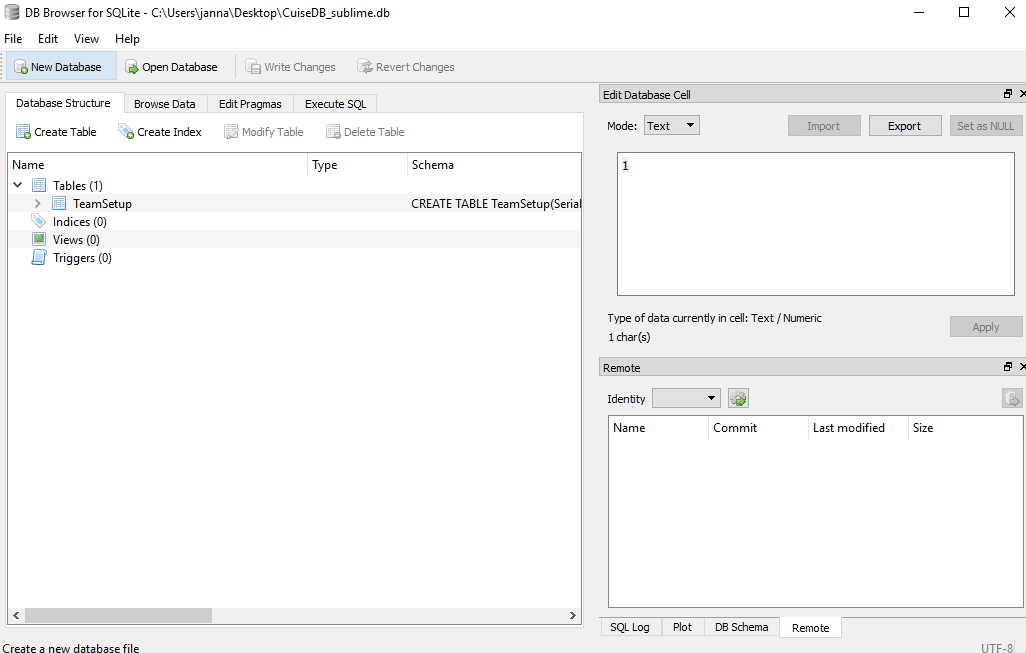Switch to the DB Schema tab
Image resolution: width=1026 pixels, height=653 pixels.
click(x=741, y=627)
